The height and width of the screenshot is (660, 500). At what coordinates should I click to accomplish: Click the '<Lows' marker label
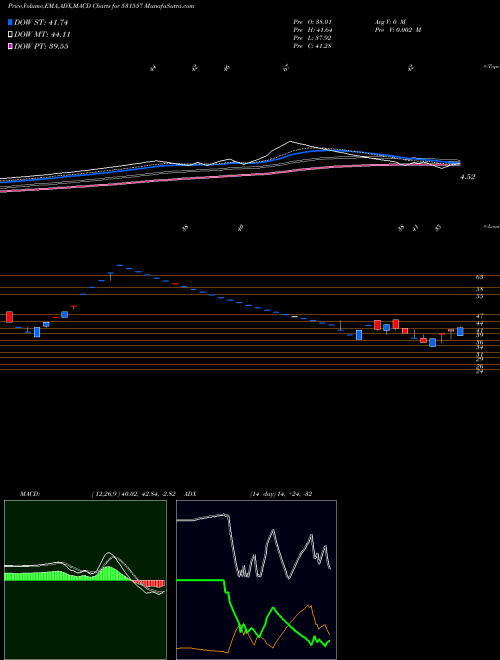(491, 226)
